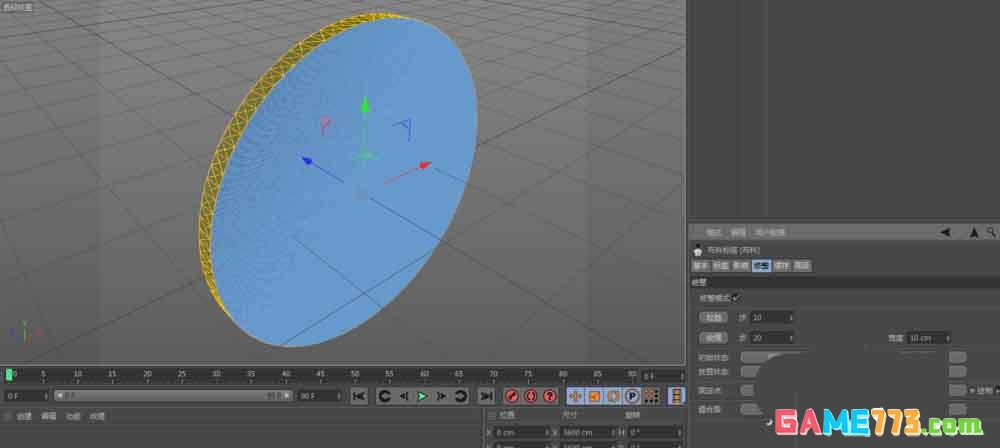Click the current frame field right of ruler
This screenshot has height=448, width=1000.
pos(661,376)
